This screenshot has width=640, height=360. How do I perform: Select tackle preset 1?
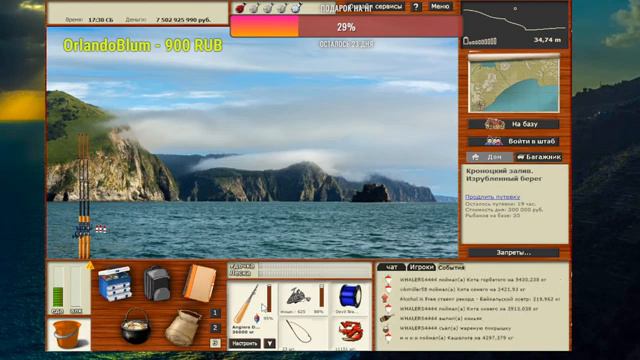pos(216,313)
